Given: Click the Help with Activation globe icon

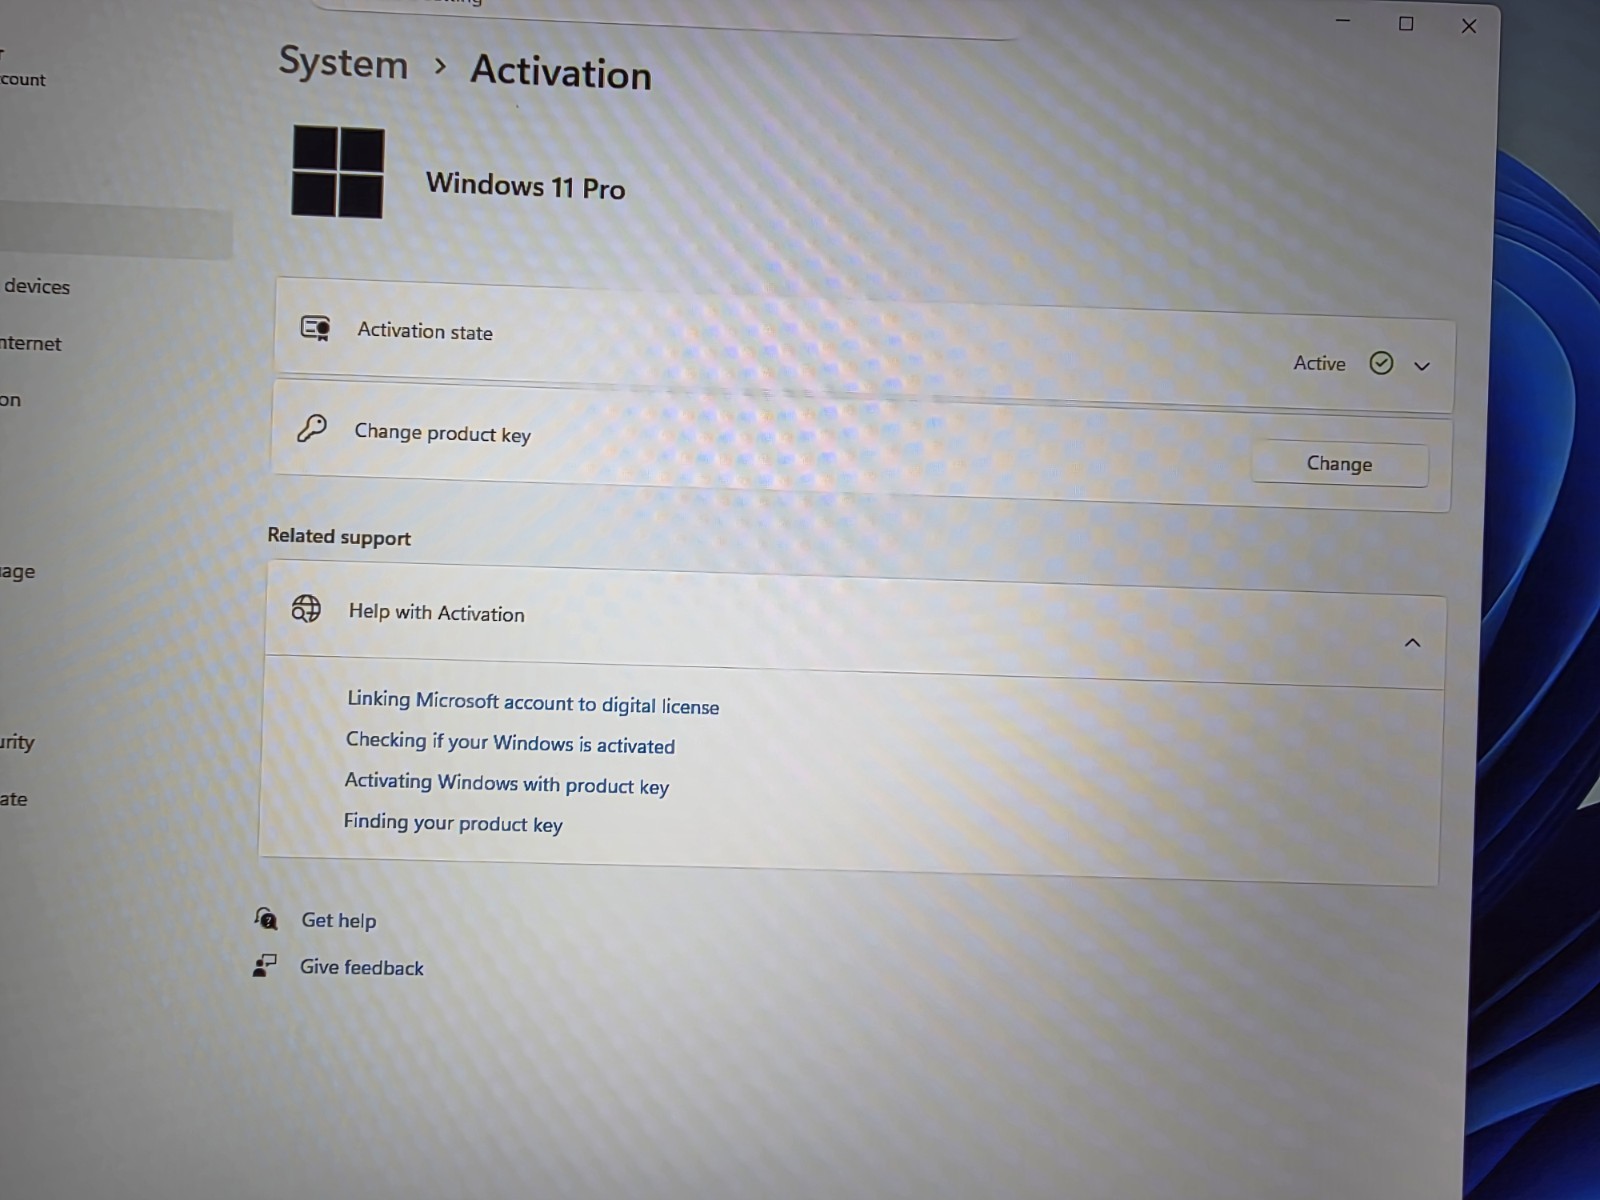Looking at the screenshot, I should [x=306, y=608].
